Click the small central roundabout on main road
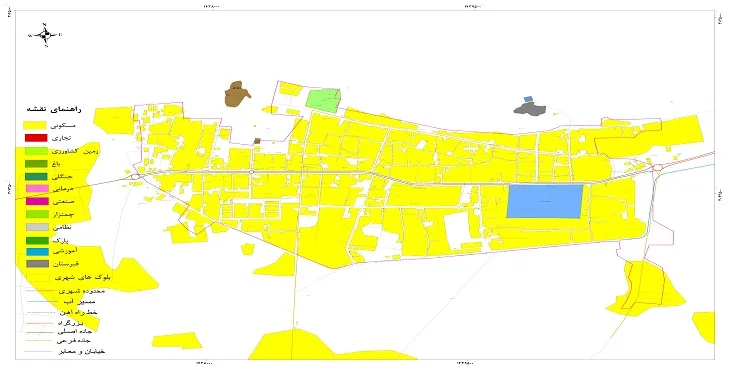Viewport: 730px width, 370px height. tap(252, 172)
